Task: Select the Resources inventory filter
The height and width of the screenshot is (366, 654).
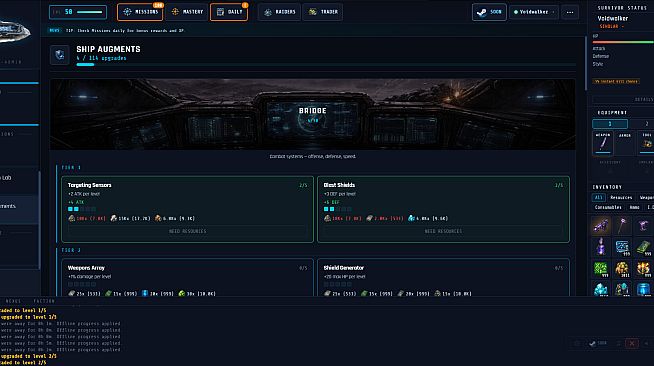Action: pyautogui.click(x=621, y=197)
